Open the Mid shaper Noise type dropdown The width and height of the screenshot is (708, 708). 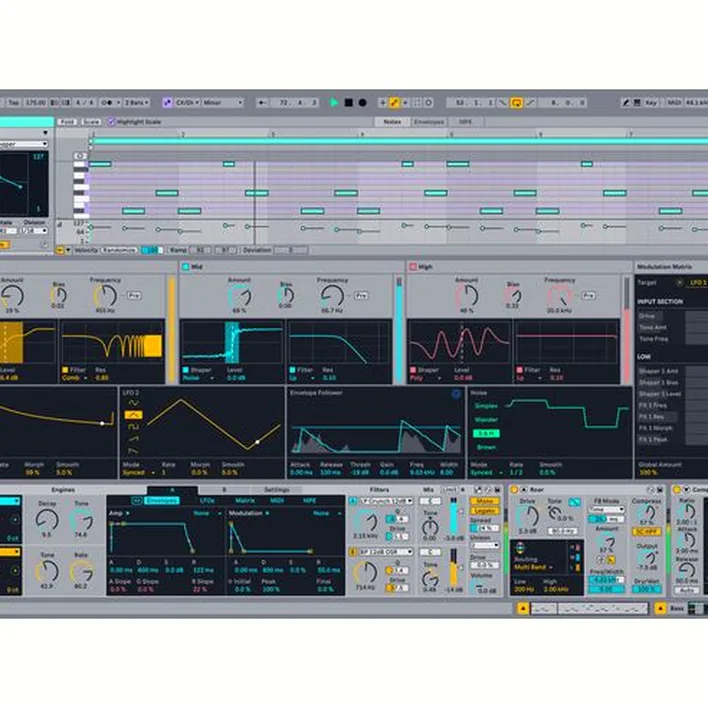pos(199,378)
